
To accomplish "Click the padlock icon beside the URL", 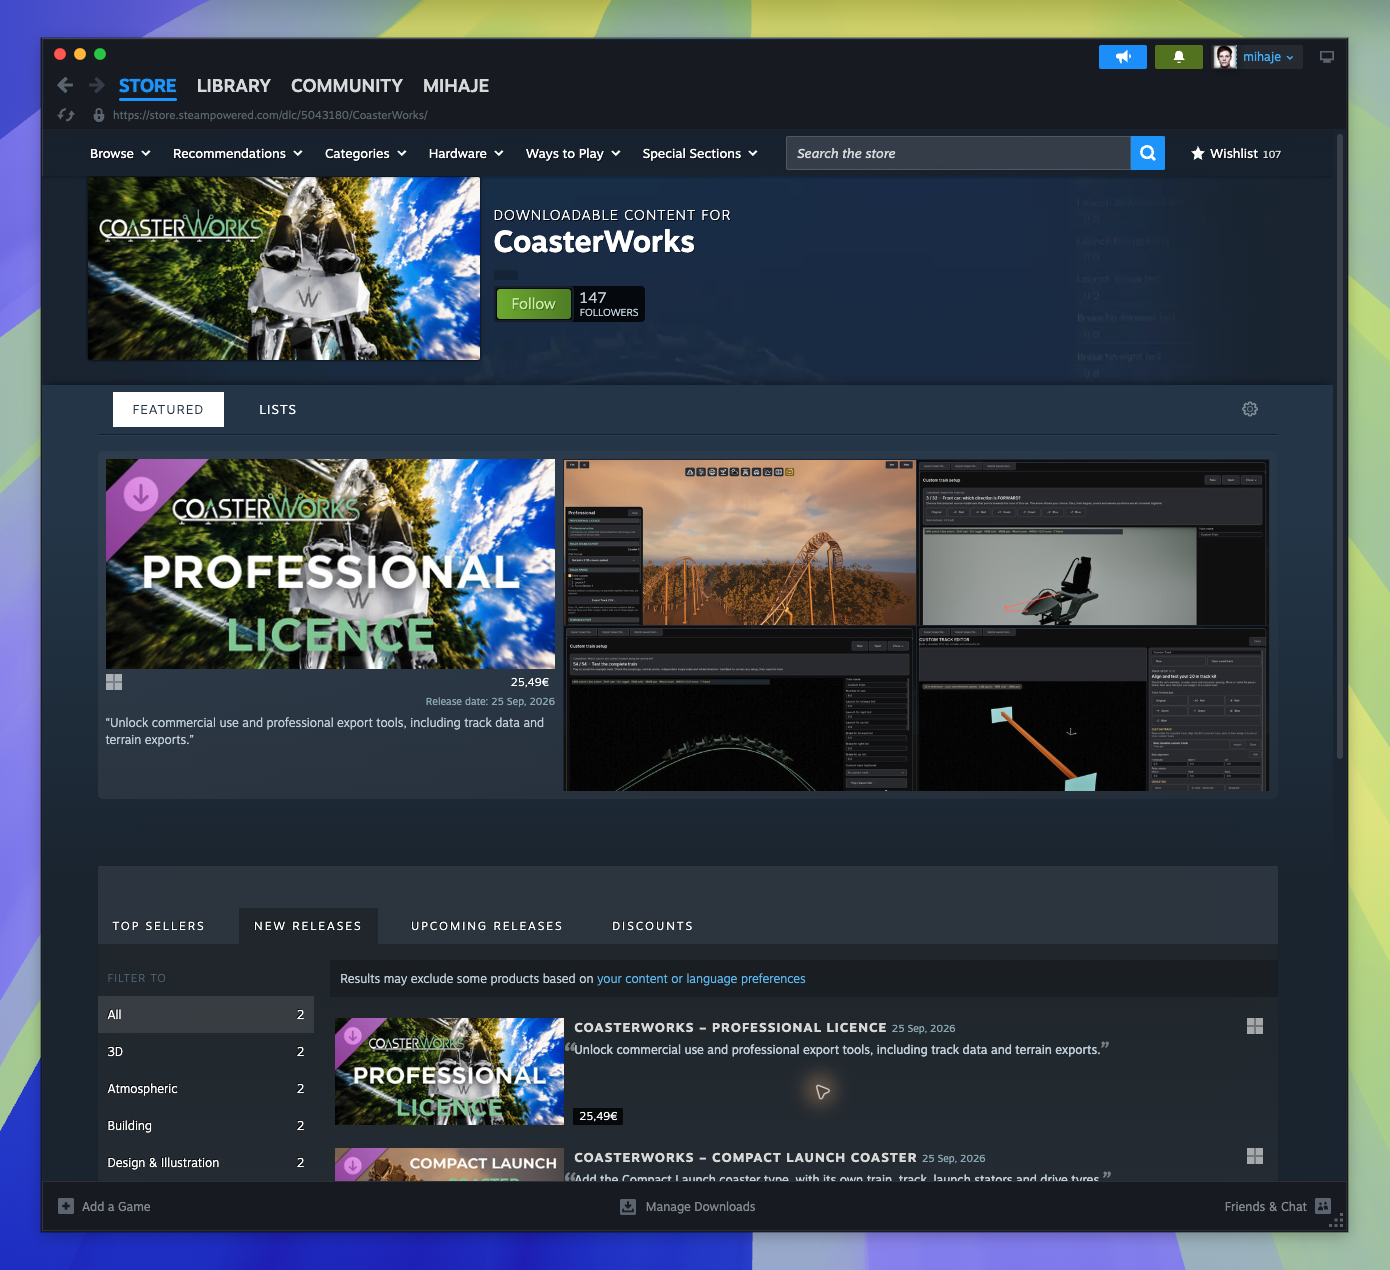I will 99,115.
